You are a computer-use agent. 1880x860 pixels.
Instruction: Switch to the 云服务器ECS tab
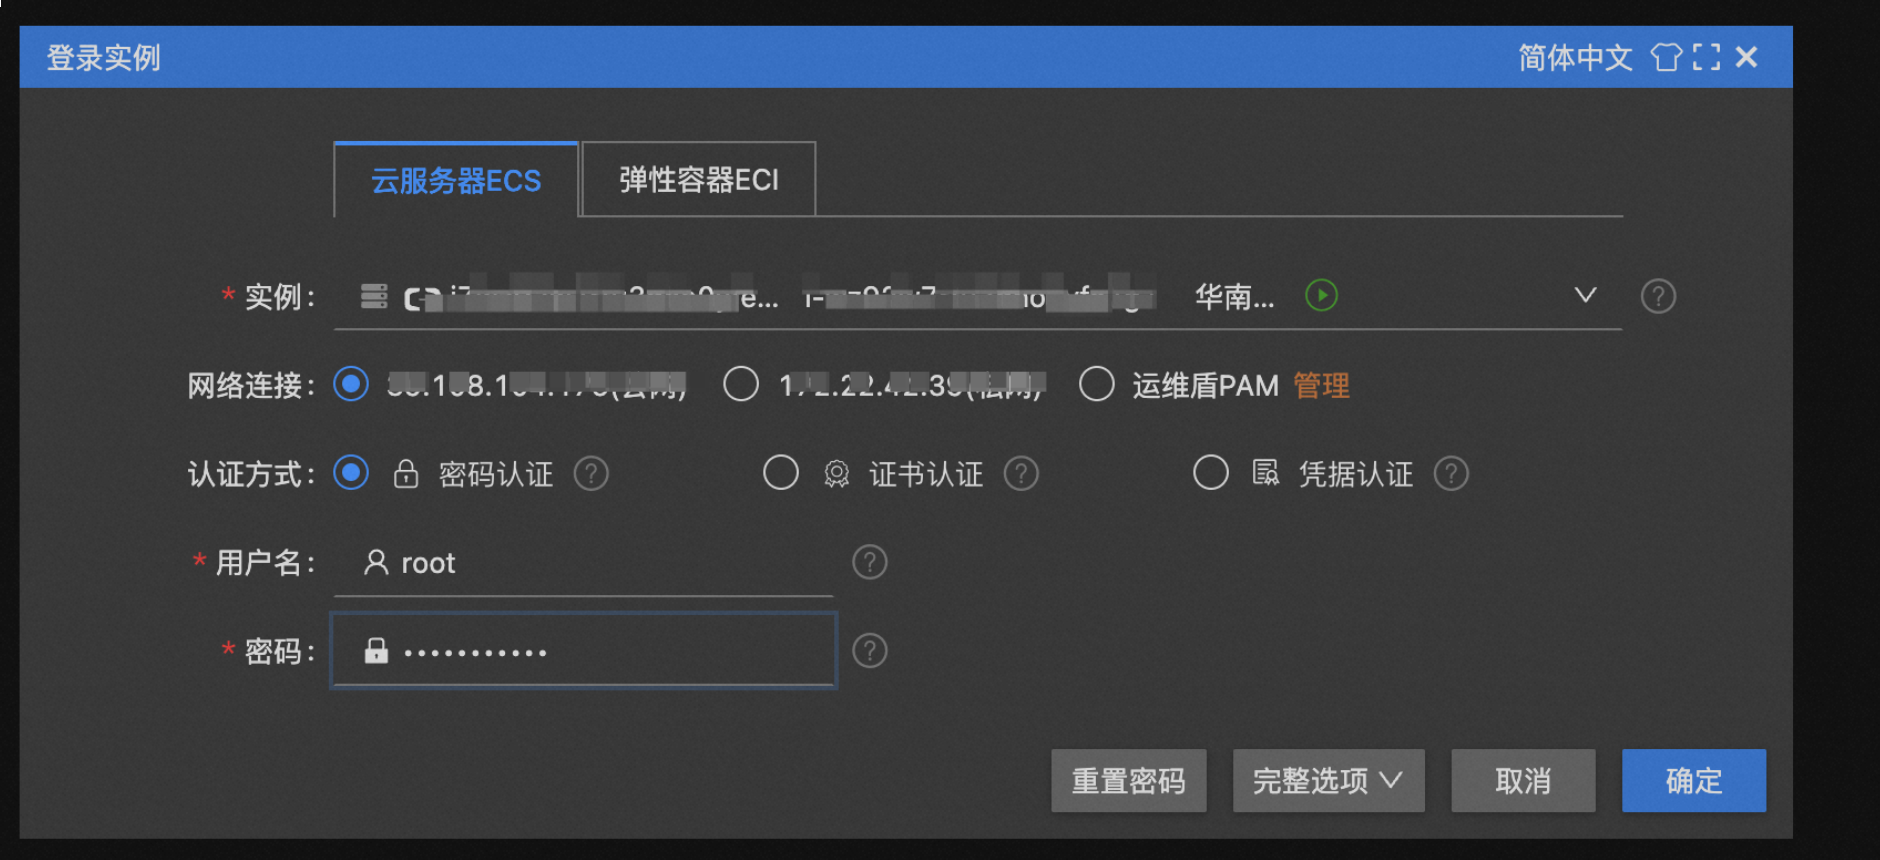(x=456, y=180)
